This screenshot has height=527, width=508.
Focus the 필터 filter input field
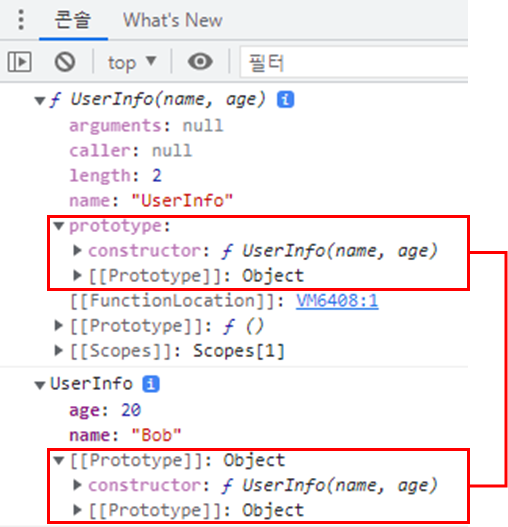click(354, 63)
